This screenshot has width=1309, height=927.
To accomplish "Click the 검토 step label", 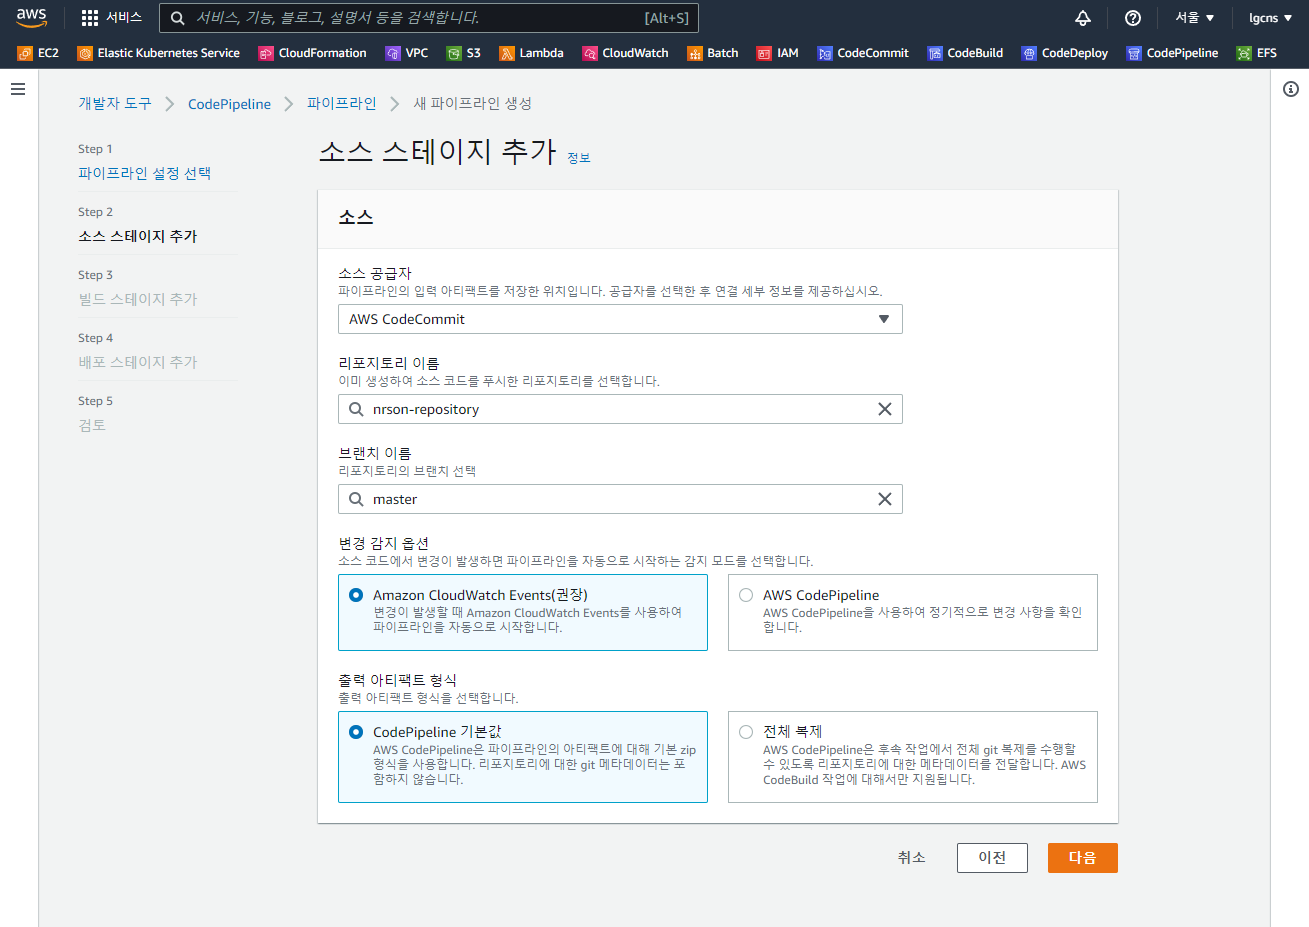I will [x=92, y=425].
